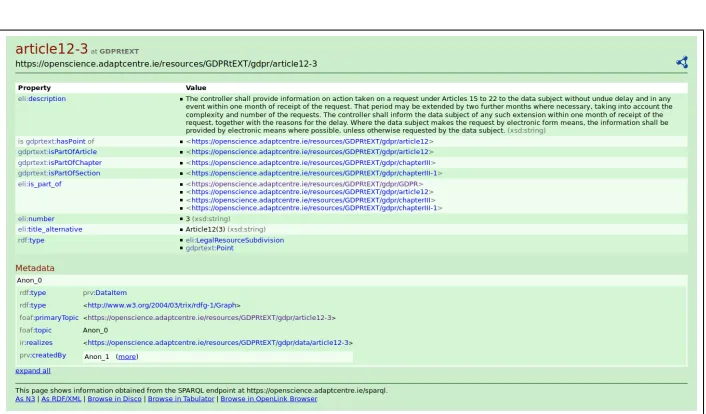This screenshot has height=414, width=706.
Task: Expand Anon_1 with the more link
Action: click(x=127, y=357)
